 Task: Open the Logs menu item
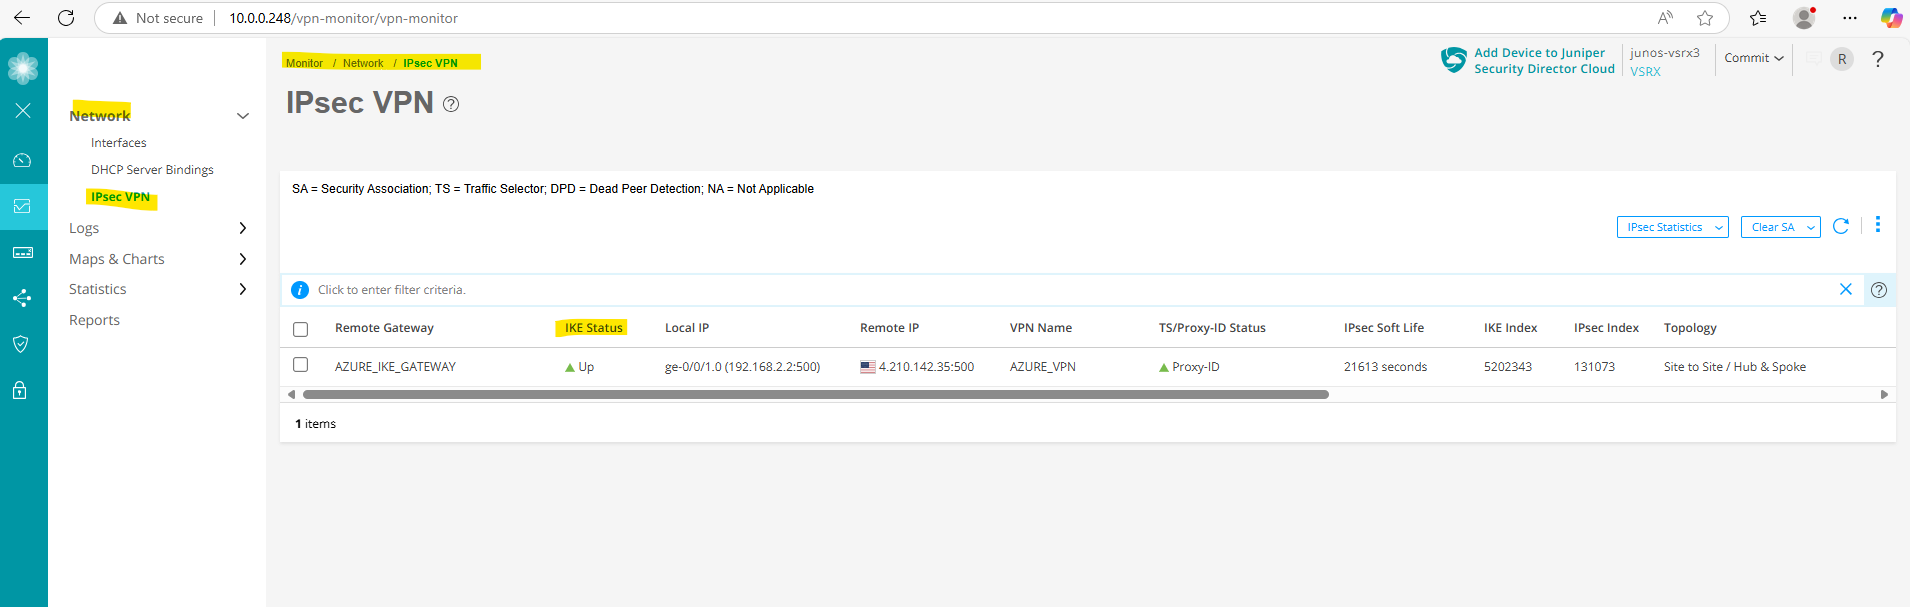(x=84, y=228)
